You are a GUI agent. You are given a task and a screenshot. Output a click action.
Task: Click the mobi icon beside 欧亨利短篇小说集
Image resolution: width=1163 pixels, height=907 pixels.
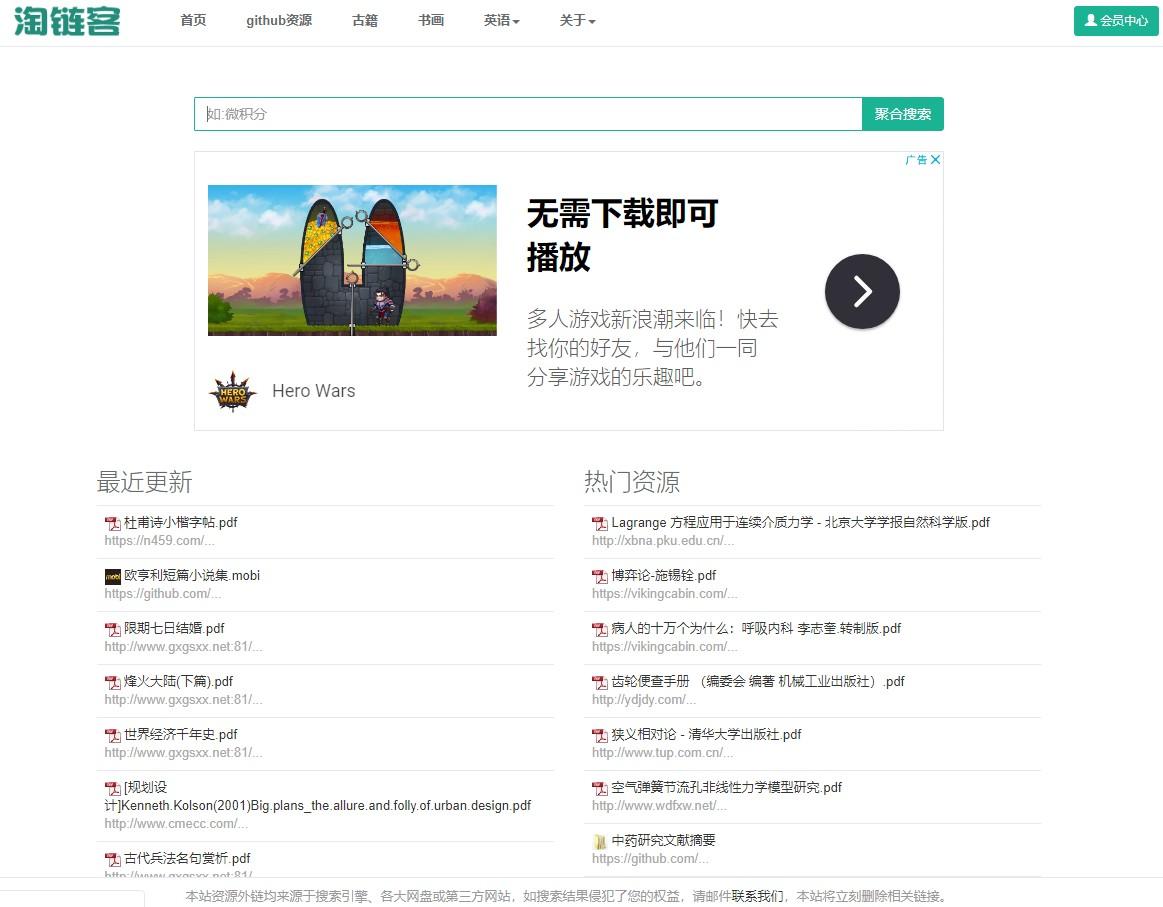[x=112, y=576]
